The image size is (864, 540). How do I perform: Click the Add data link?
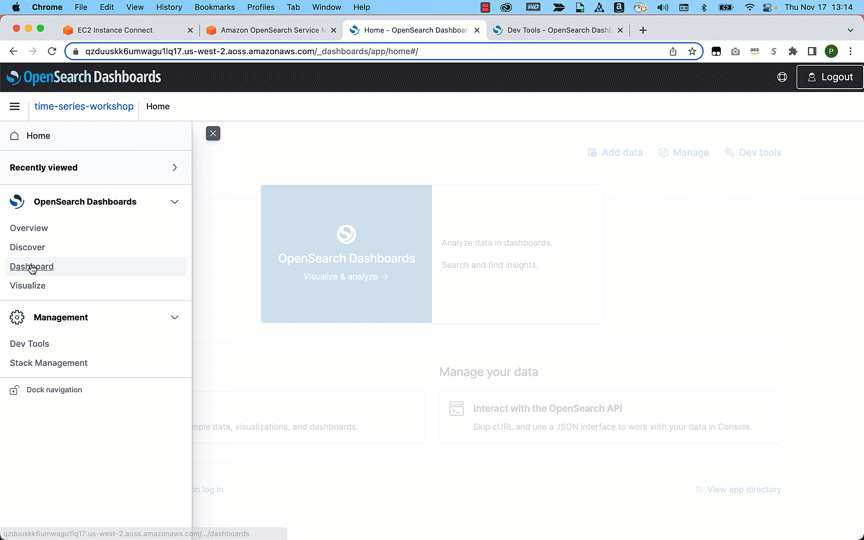click(x=615, y=153)
